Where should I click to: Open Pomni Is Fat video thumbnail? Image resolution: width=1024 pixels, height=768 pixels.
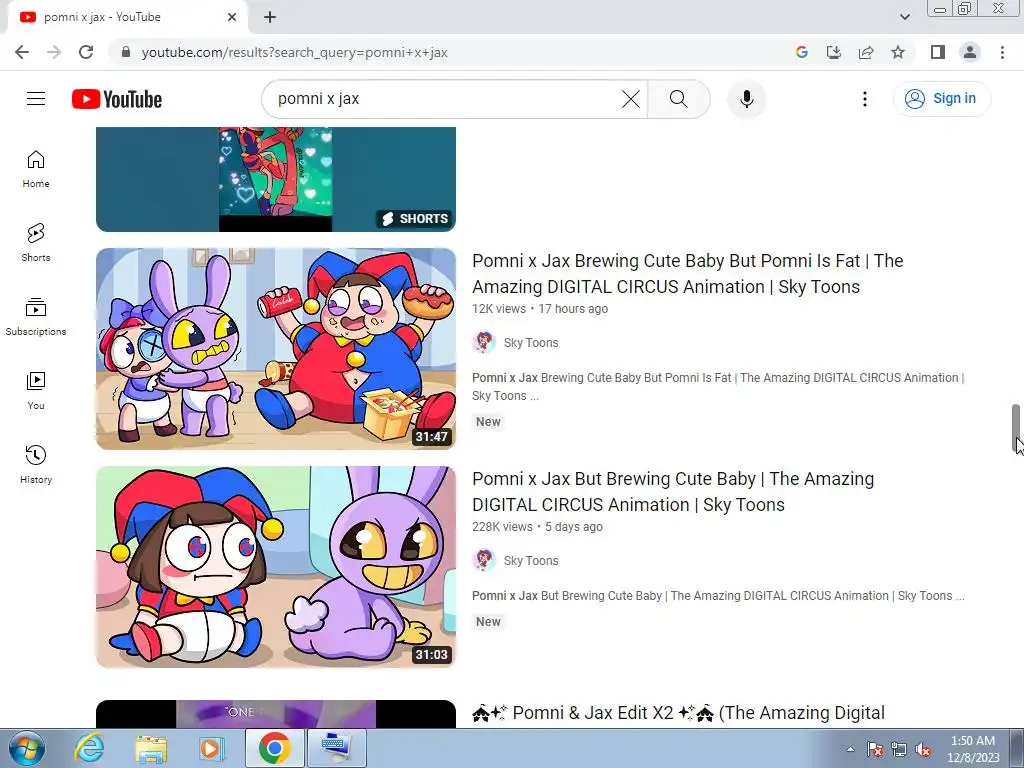tap(276, 349)
